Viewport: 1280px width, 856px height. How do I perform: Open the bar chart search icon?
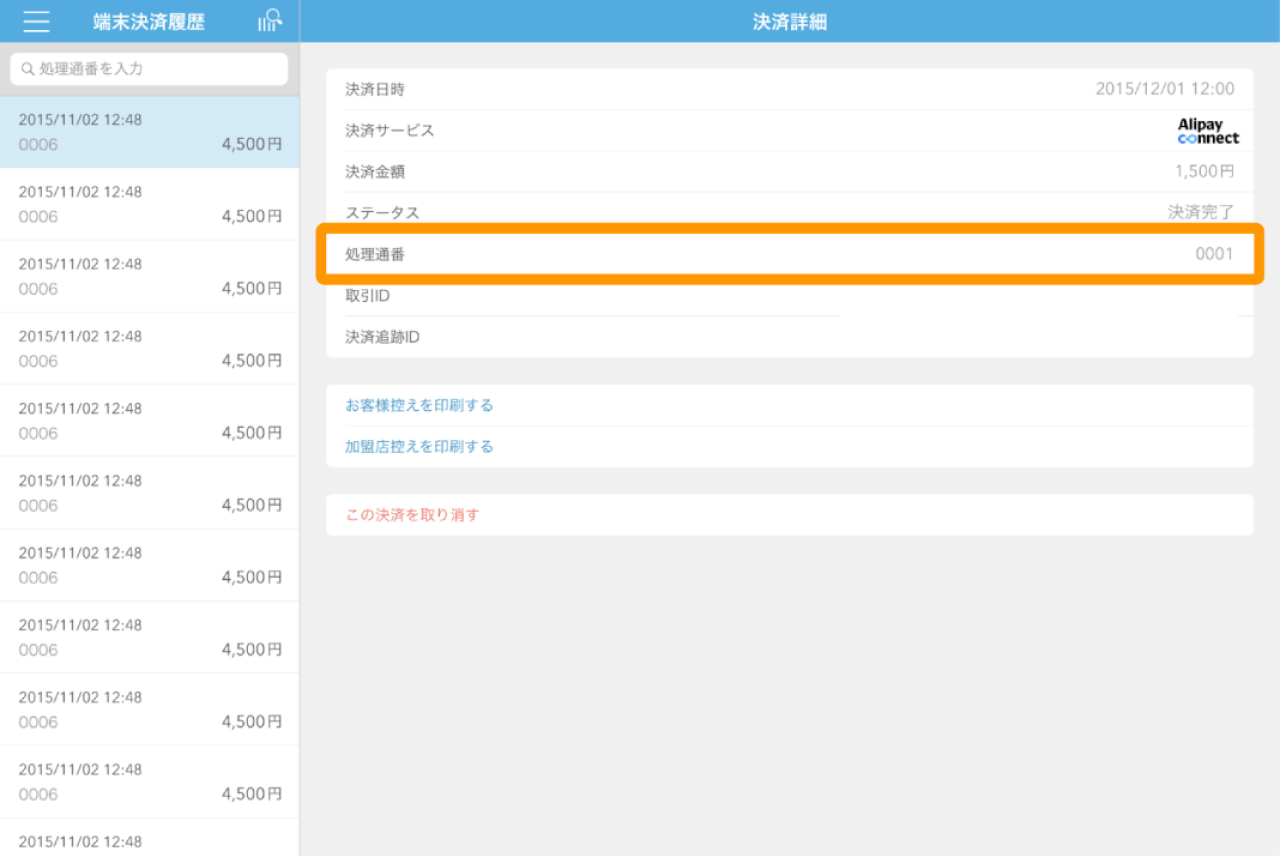tap(269, 21)
